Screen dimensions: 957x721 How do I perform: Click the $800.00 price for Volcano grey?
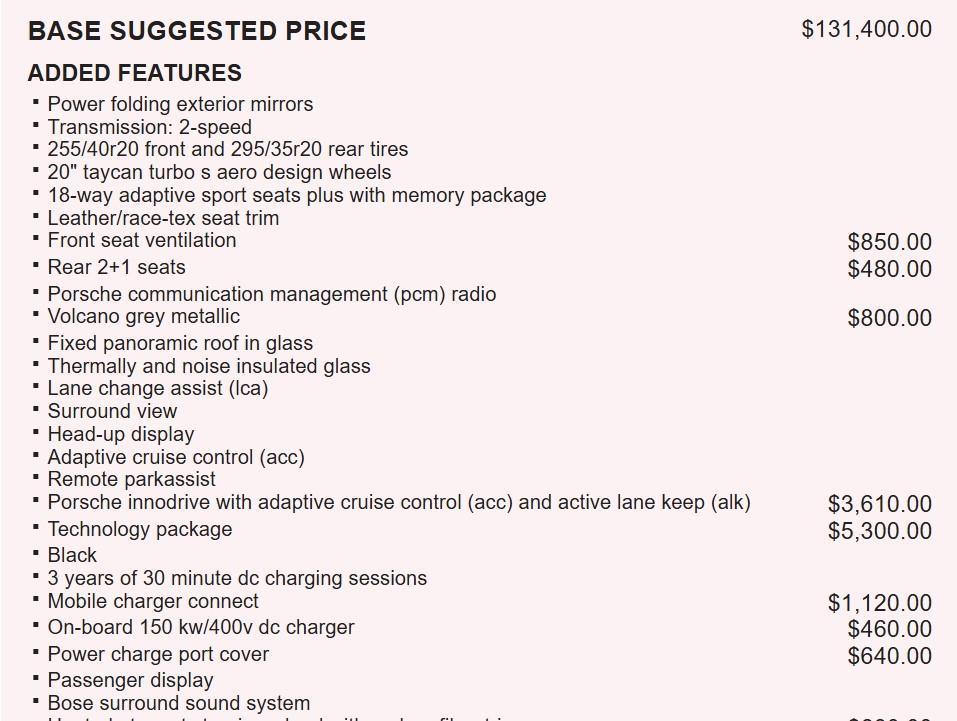[889, 318]
